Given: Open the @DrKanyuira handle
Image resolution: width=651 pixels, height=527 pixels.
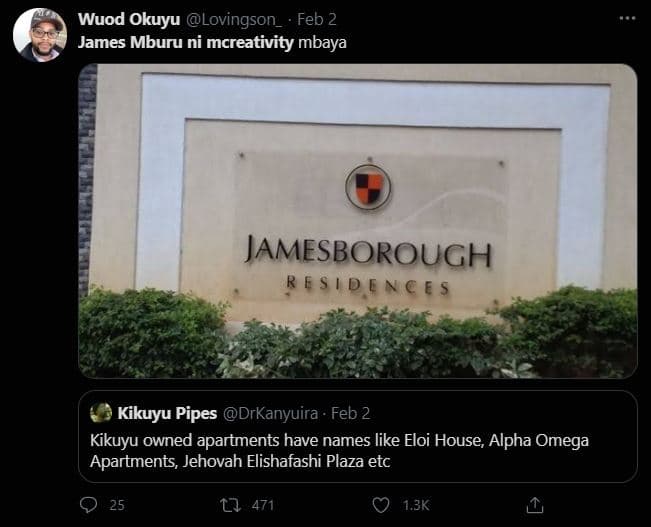Looking at the screenshot, I should (x=270, y=413).
